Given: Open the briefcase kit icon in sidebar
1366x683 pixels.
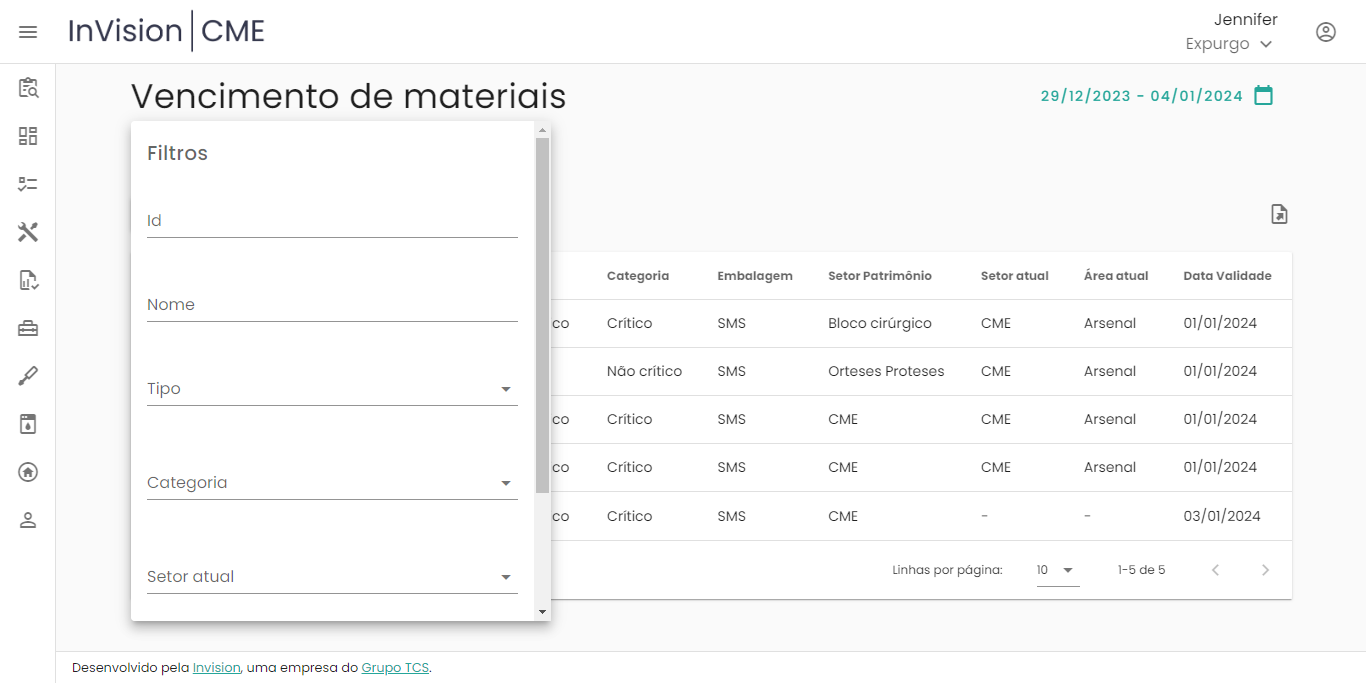Looking at the screenshot, I should pyautogui.click(x=28, y=328).
